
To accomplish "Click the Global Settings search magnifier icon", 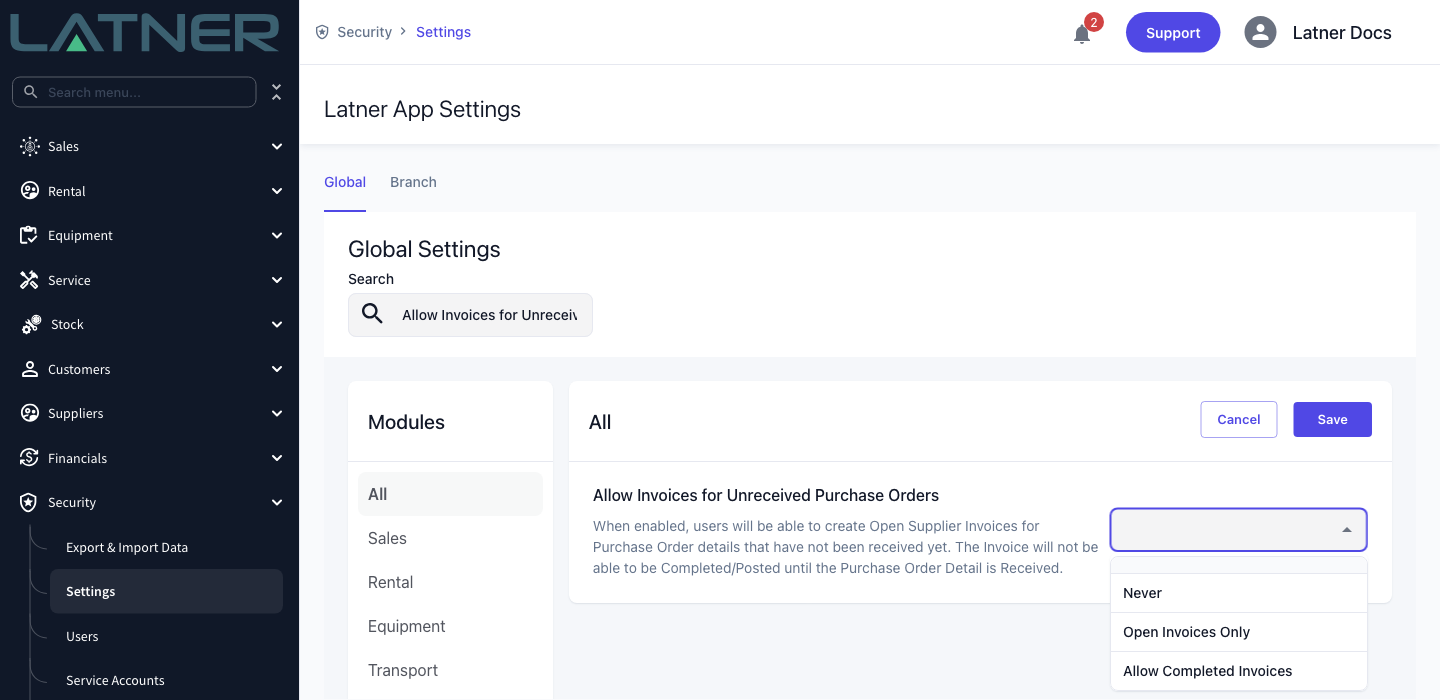I will point(372,314).
